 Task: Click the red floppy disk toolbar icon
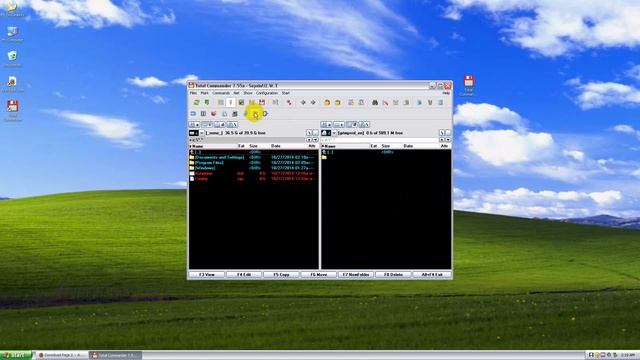(262, 102)
